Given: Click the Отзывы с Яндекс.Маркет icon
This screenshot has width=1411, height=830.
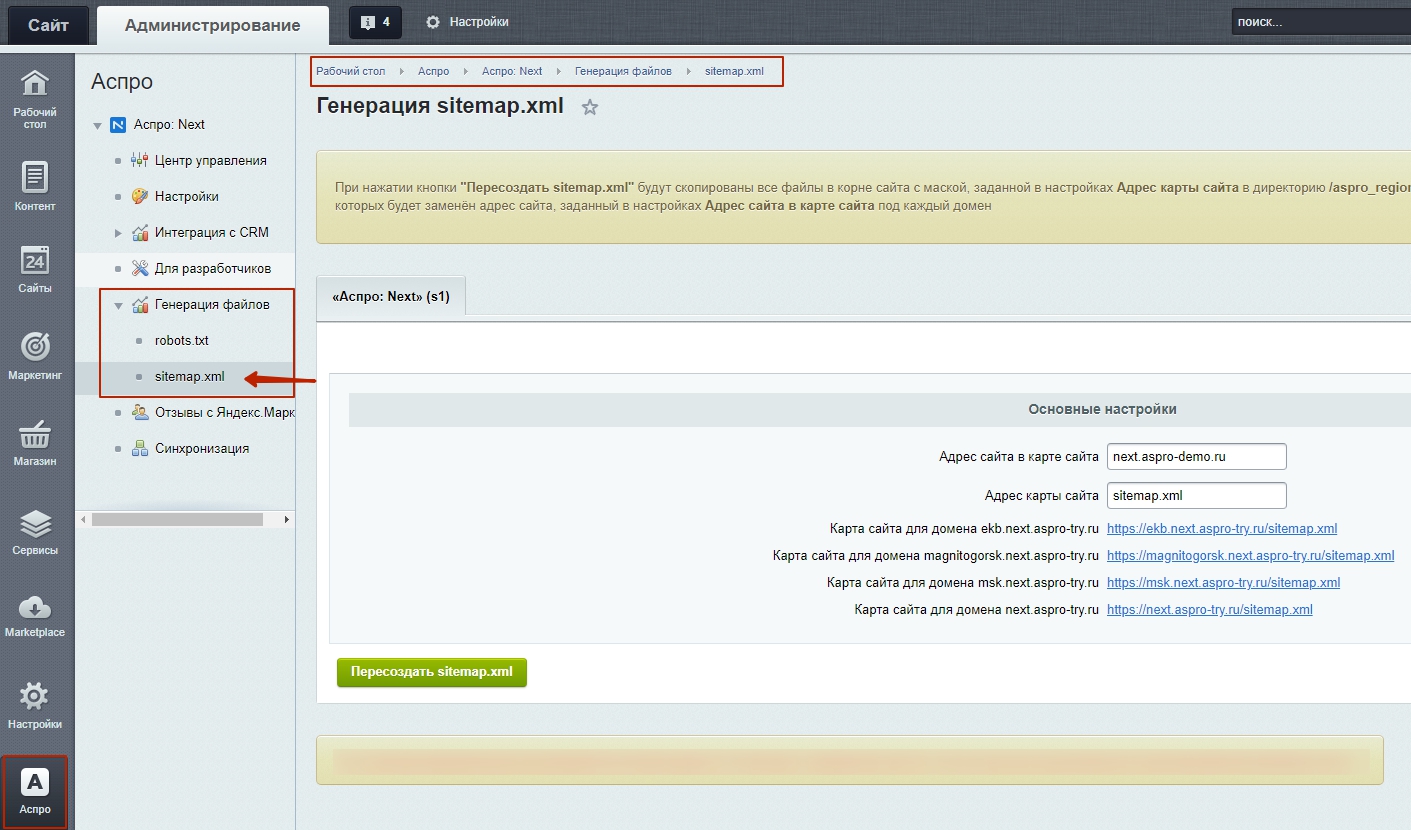Looking at the screenshot, I should point(140,413).
